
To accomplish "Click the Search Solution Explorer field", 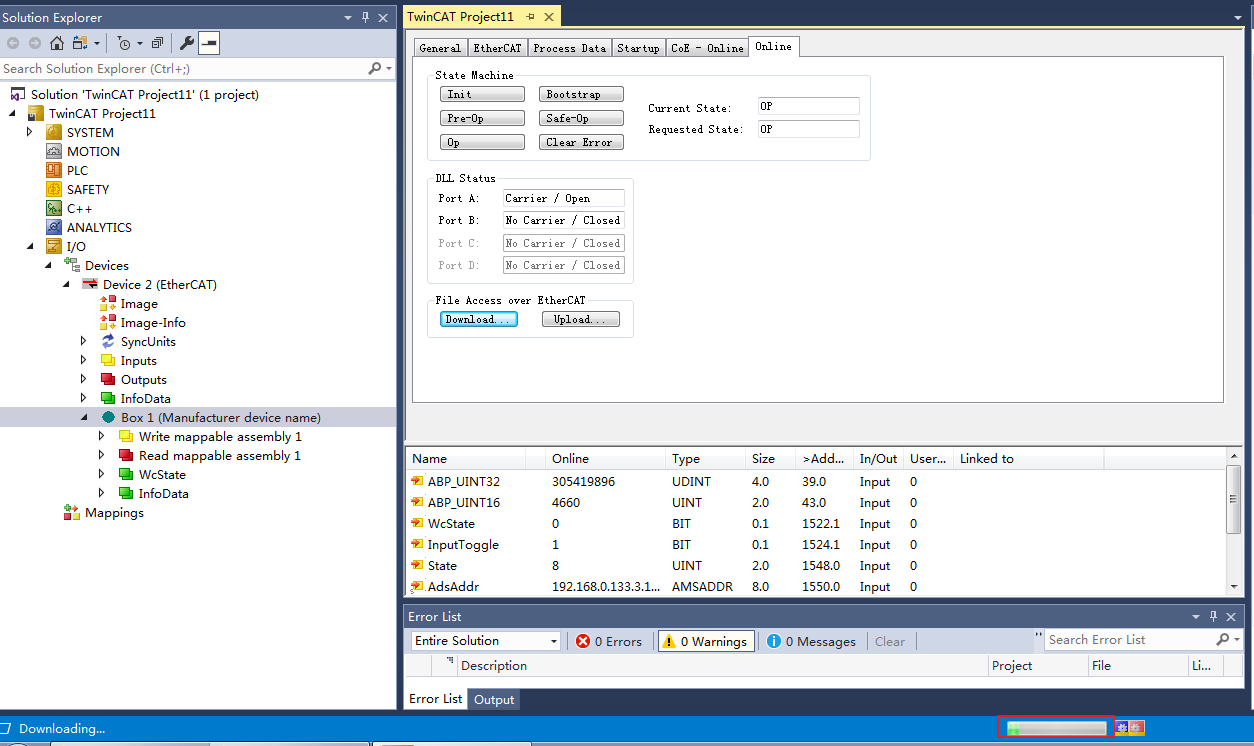I will point(183,68).
